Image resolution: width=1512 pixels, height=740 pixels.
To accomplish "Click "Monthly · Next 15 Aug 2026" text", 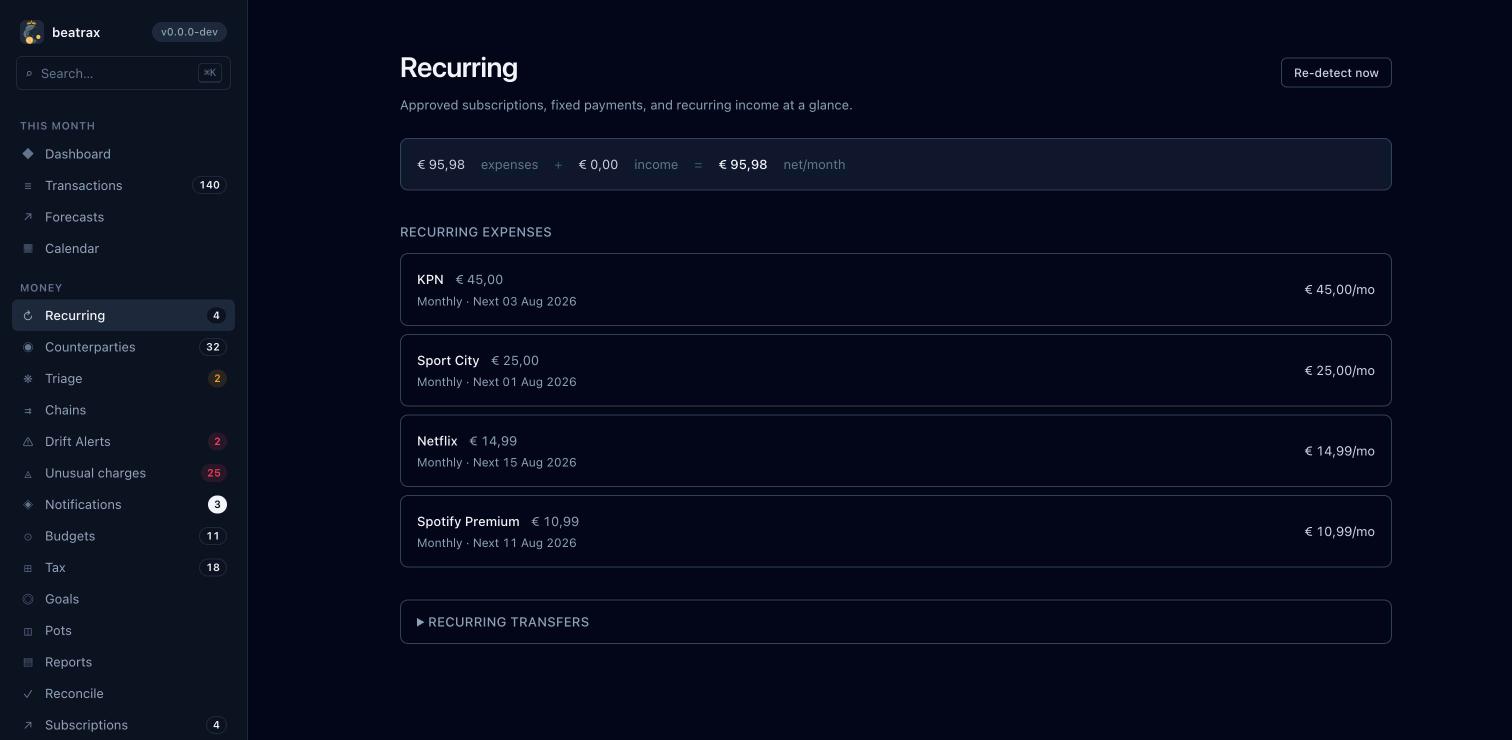I will tap(496, 462).
